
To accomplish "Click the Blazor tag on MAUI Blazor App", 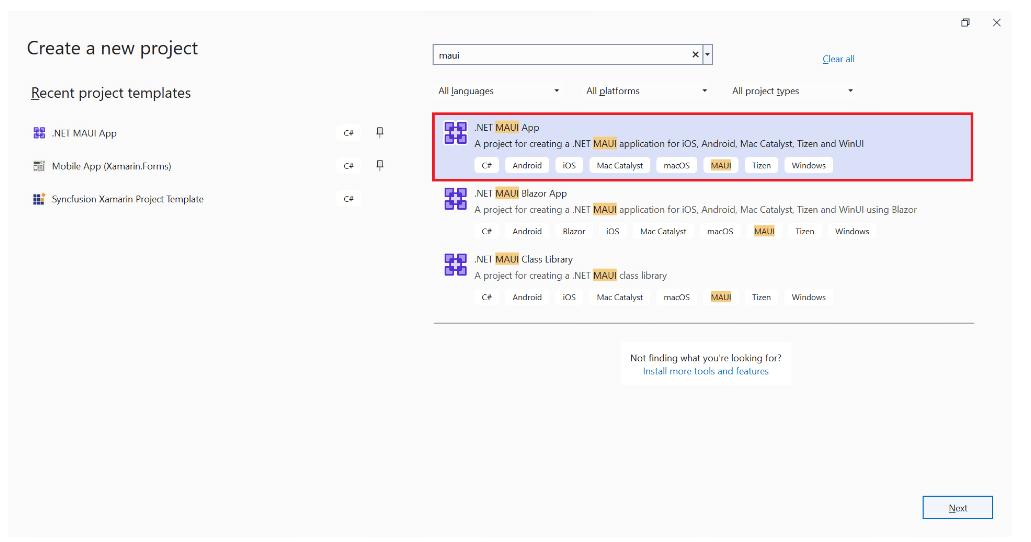I will click(573, 231).
